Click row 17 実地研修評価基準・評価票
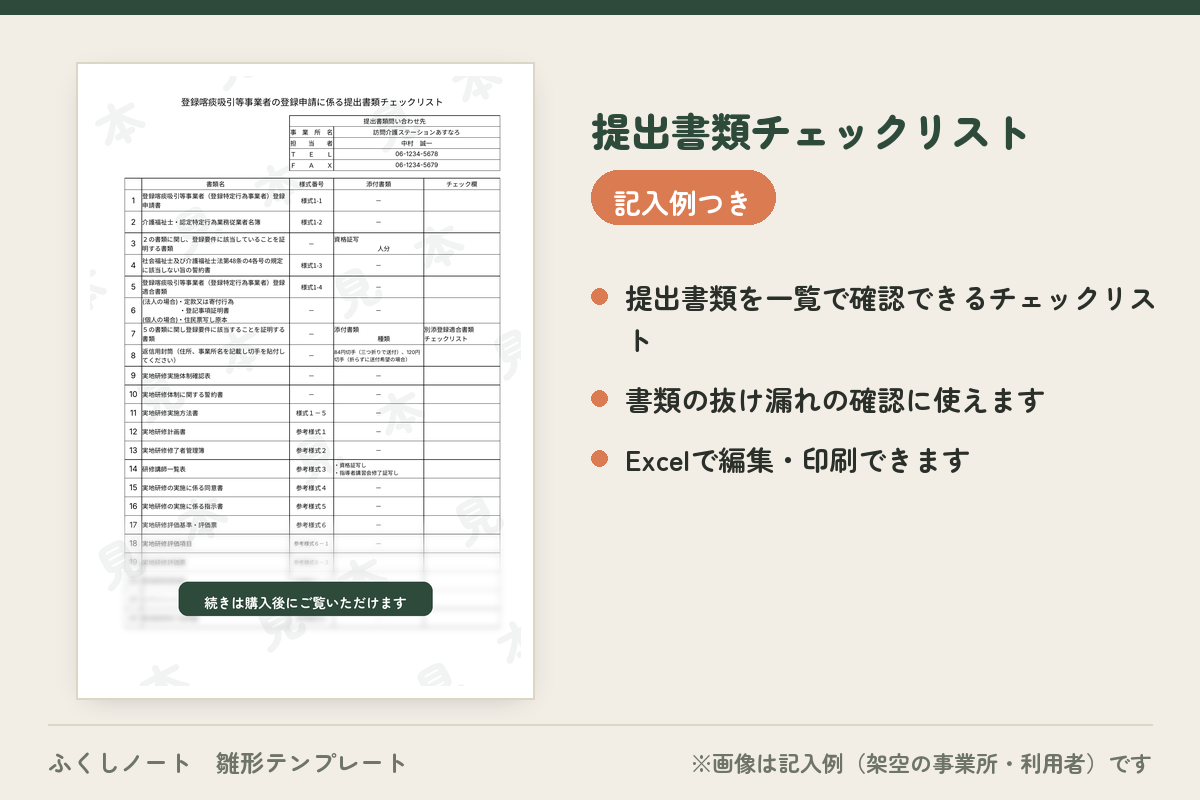1200x800 pixels. 215,525
